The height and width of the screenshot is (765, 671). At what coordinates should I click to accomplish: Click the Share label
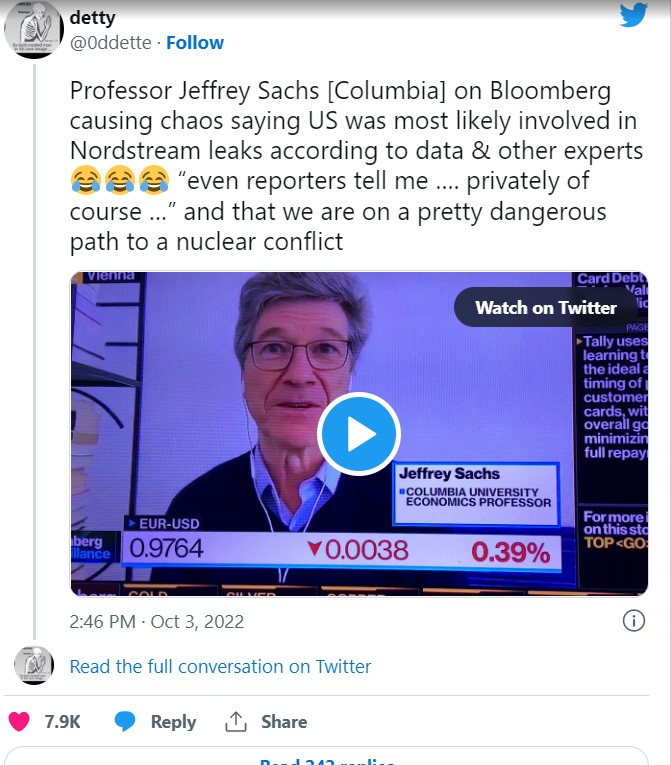click(284, 721)
